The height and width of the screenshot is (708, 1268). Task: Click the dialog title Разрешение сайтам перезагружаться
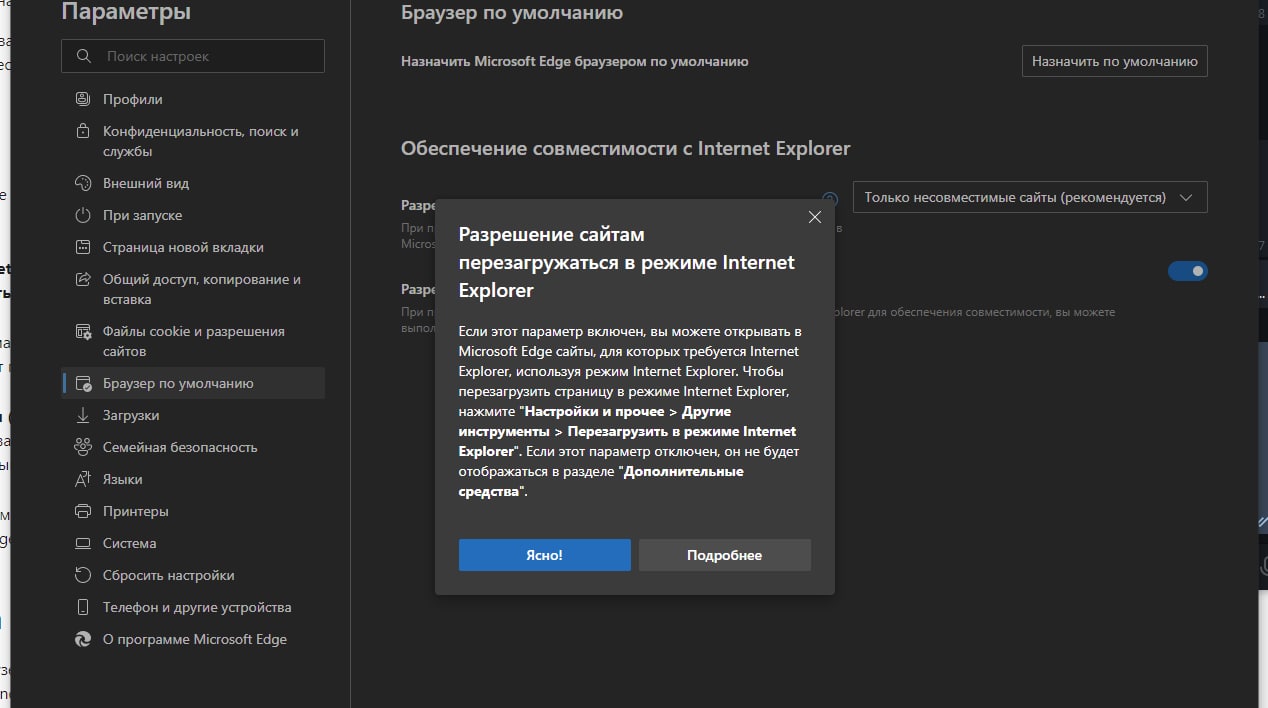click(627, 262)
